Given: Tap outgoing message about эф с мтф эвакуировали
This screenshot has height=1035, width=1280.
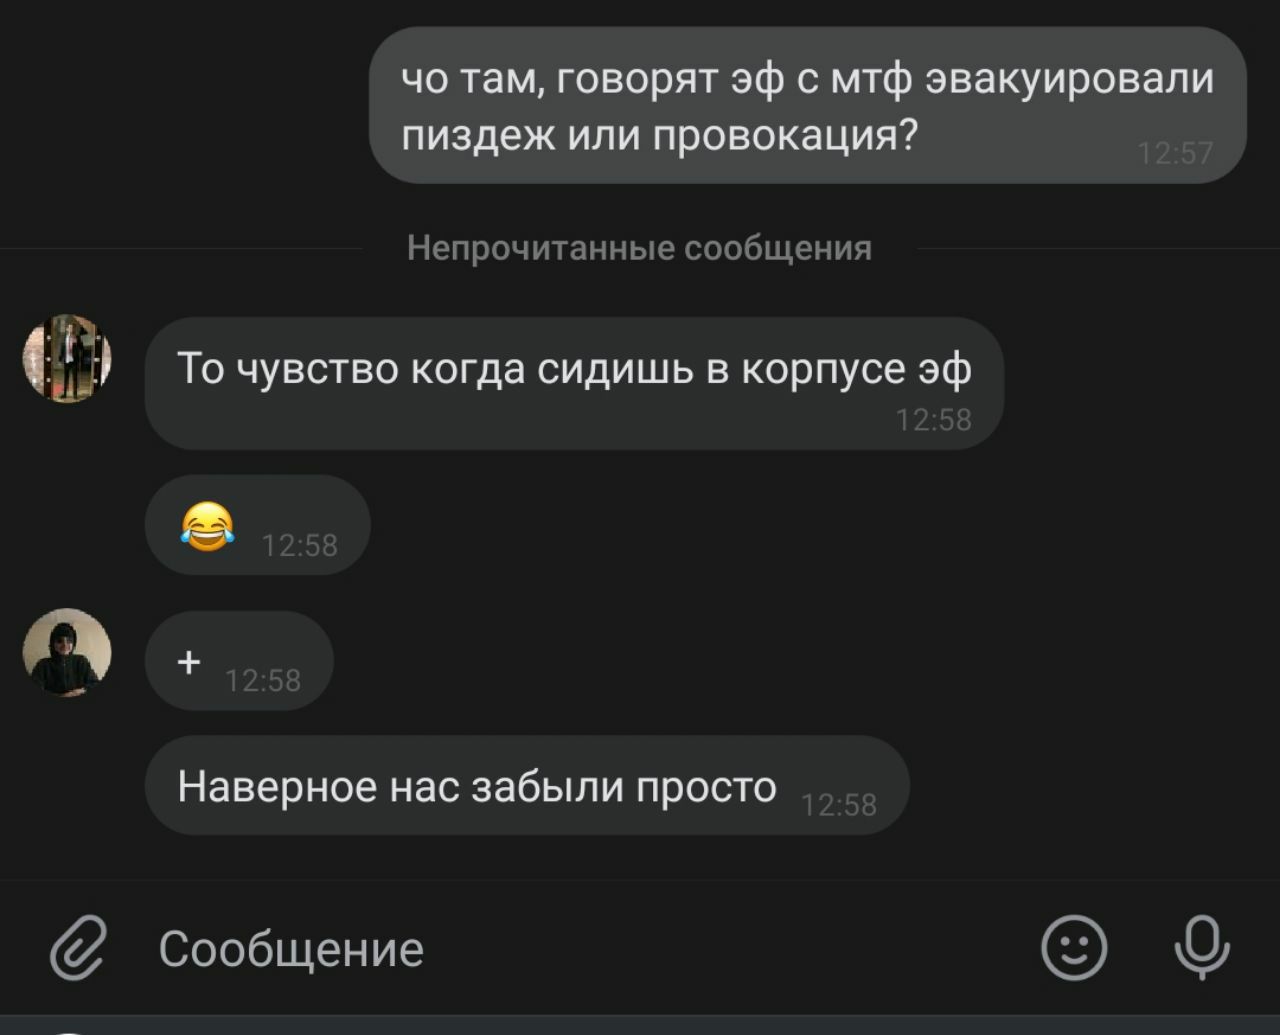Looking at the screenshot, I should (808, 105).
